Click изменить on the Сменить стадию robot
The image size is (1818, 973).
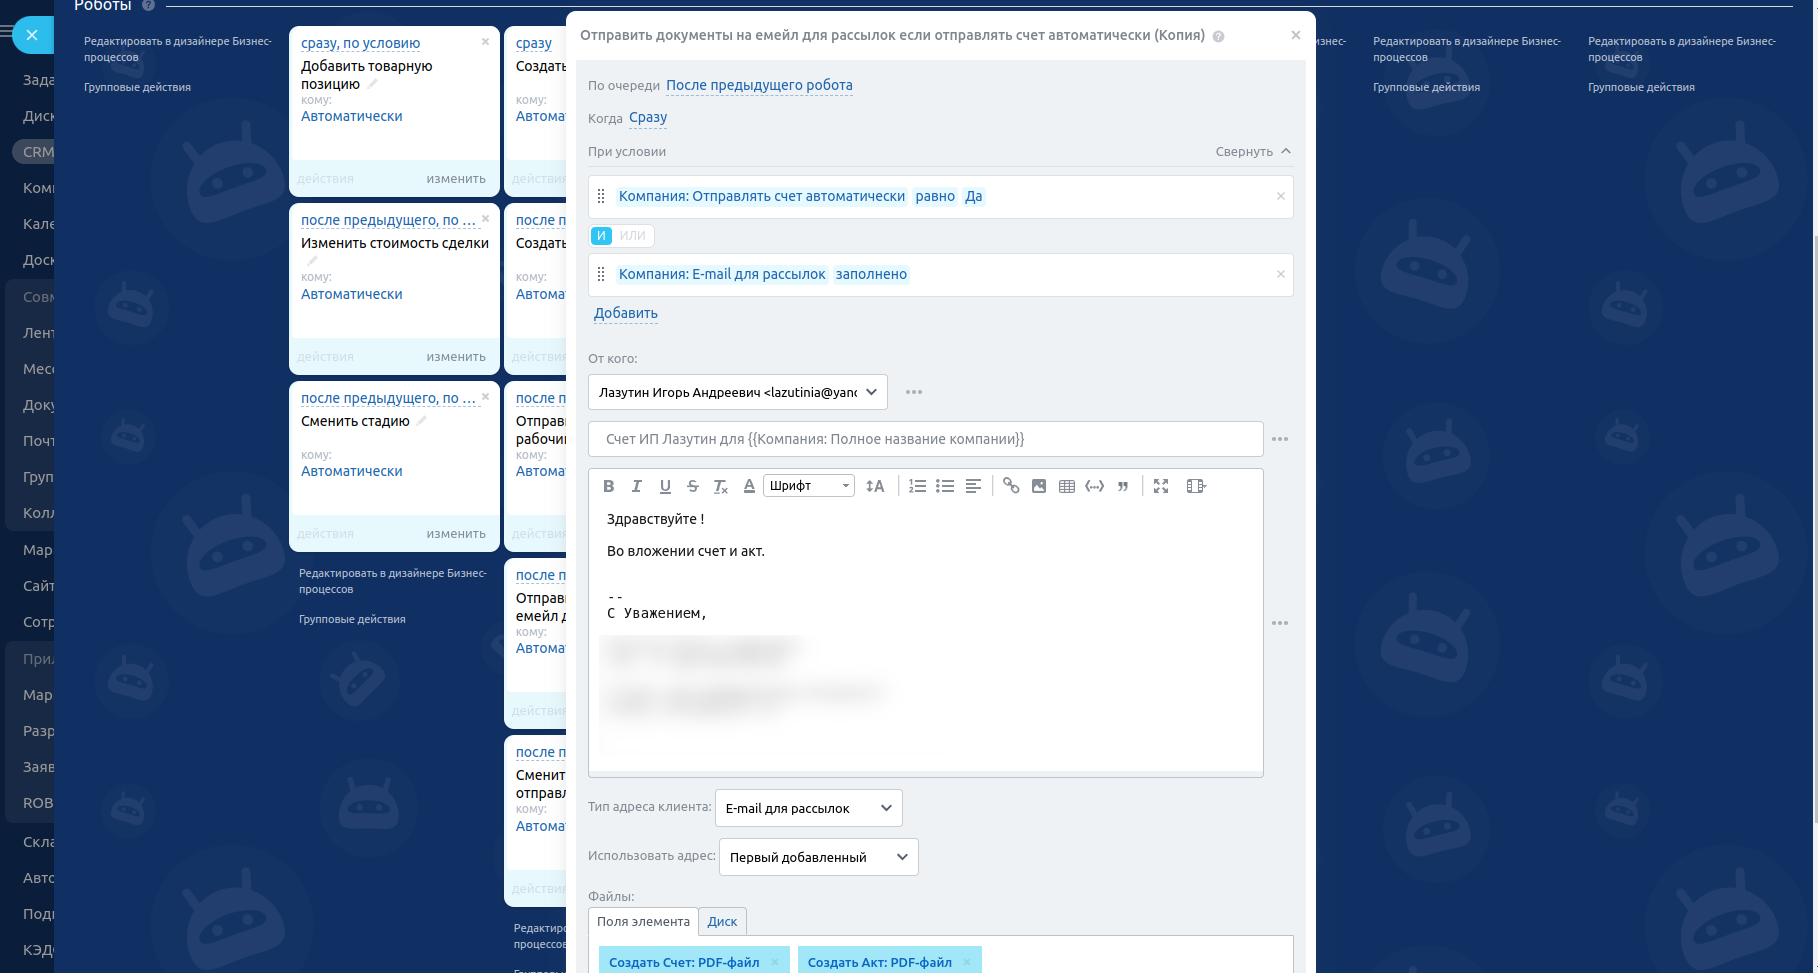click(x=456, y=534)
